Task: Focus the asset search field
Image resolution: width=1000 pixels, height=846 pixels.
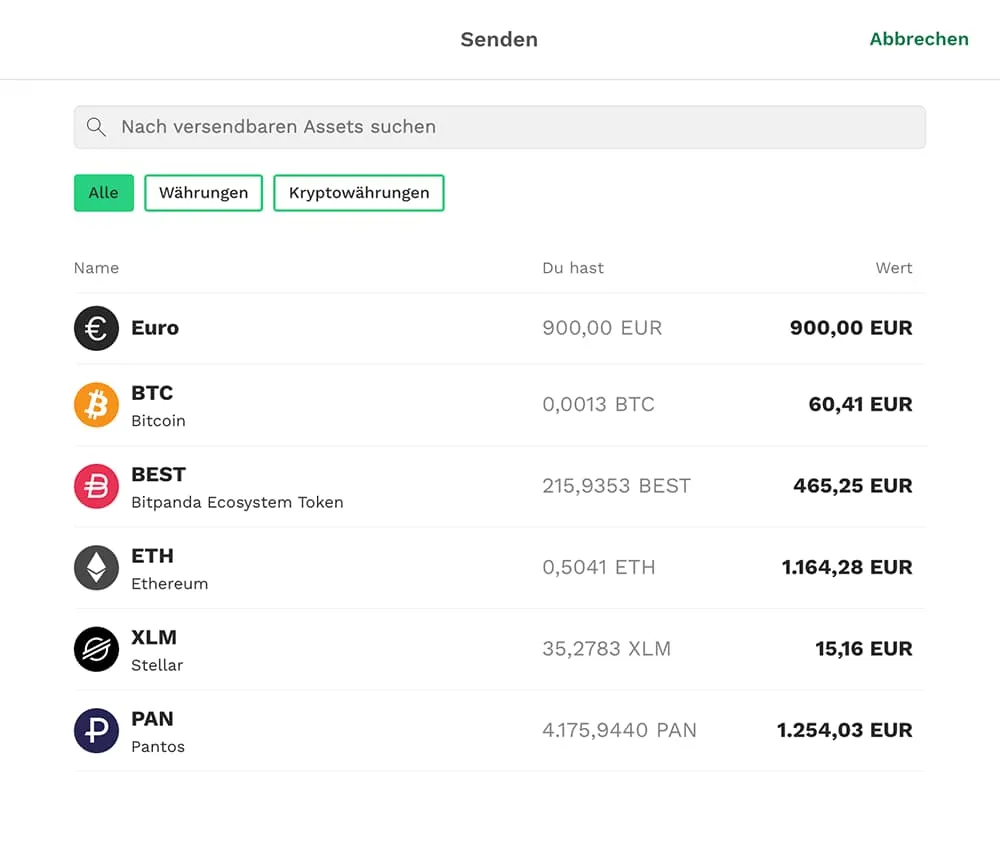Action: (500, 127)
